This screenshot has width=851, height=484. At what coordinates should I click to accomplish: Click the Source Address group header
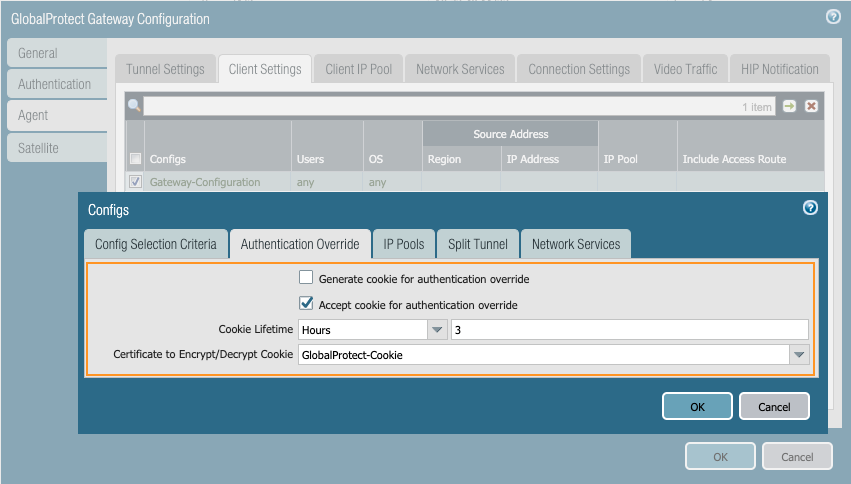[x=510, y=134]
